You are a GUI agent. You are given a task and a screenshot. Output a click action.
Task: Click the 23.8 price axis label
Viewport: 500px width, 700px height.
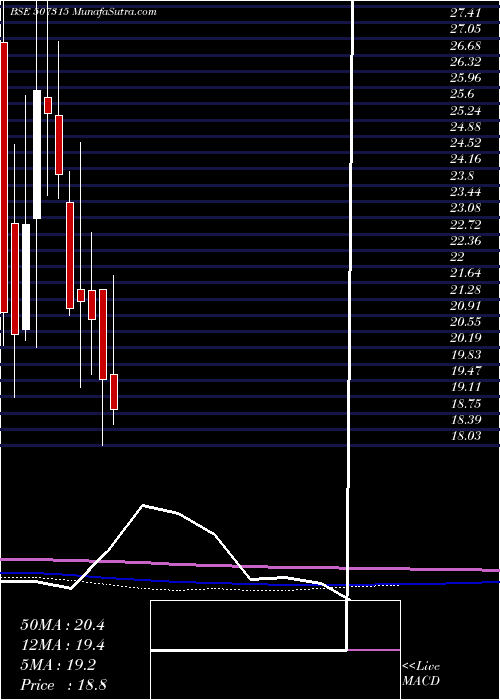462,176
